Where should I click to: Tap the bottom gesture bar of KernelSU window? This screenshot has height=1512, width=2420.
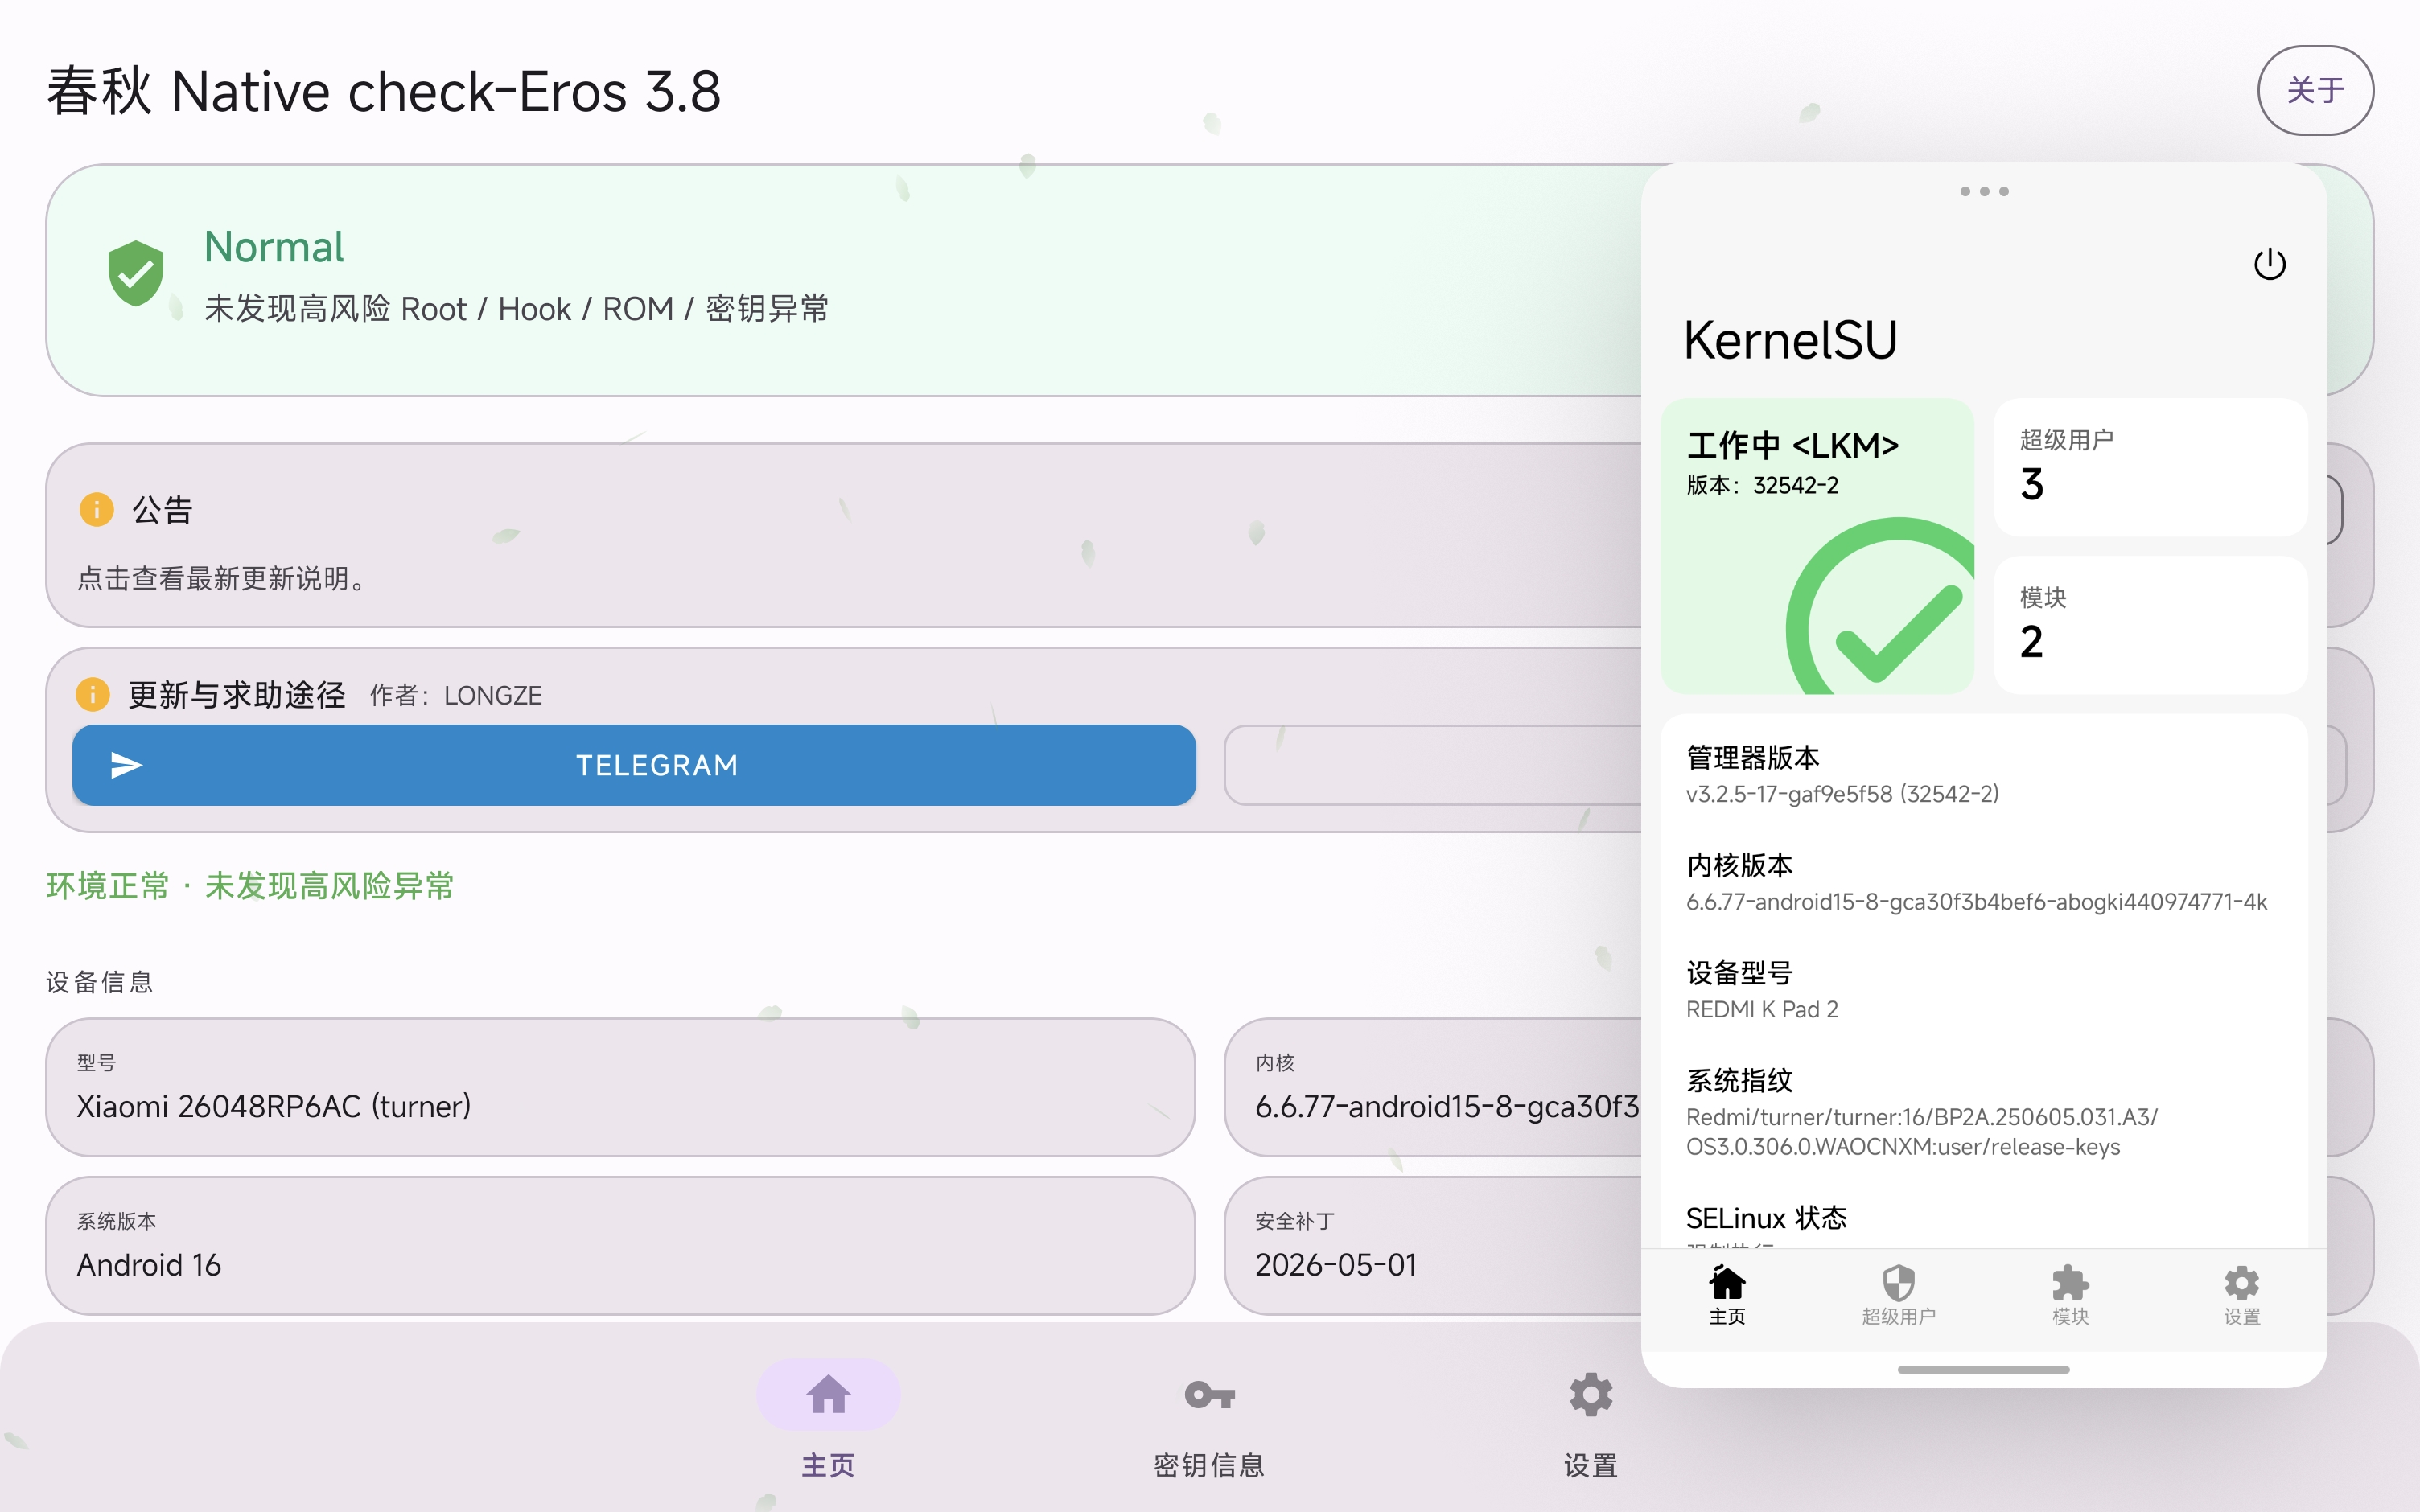pos(1983,1370)
